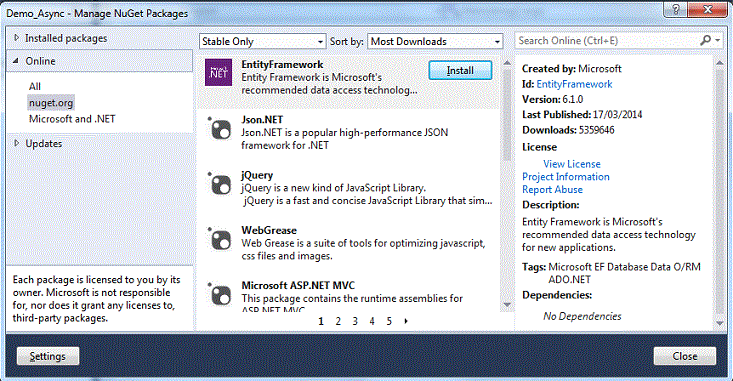Click the help question mark icon

(676, 9)
